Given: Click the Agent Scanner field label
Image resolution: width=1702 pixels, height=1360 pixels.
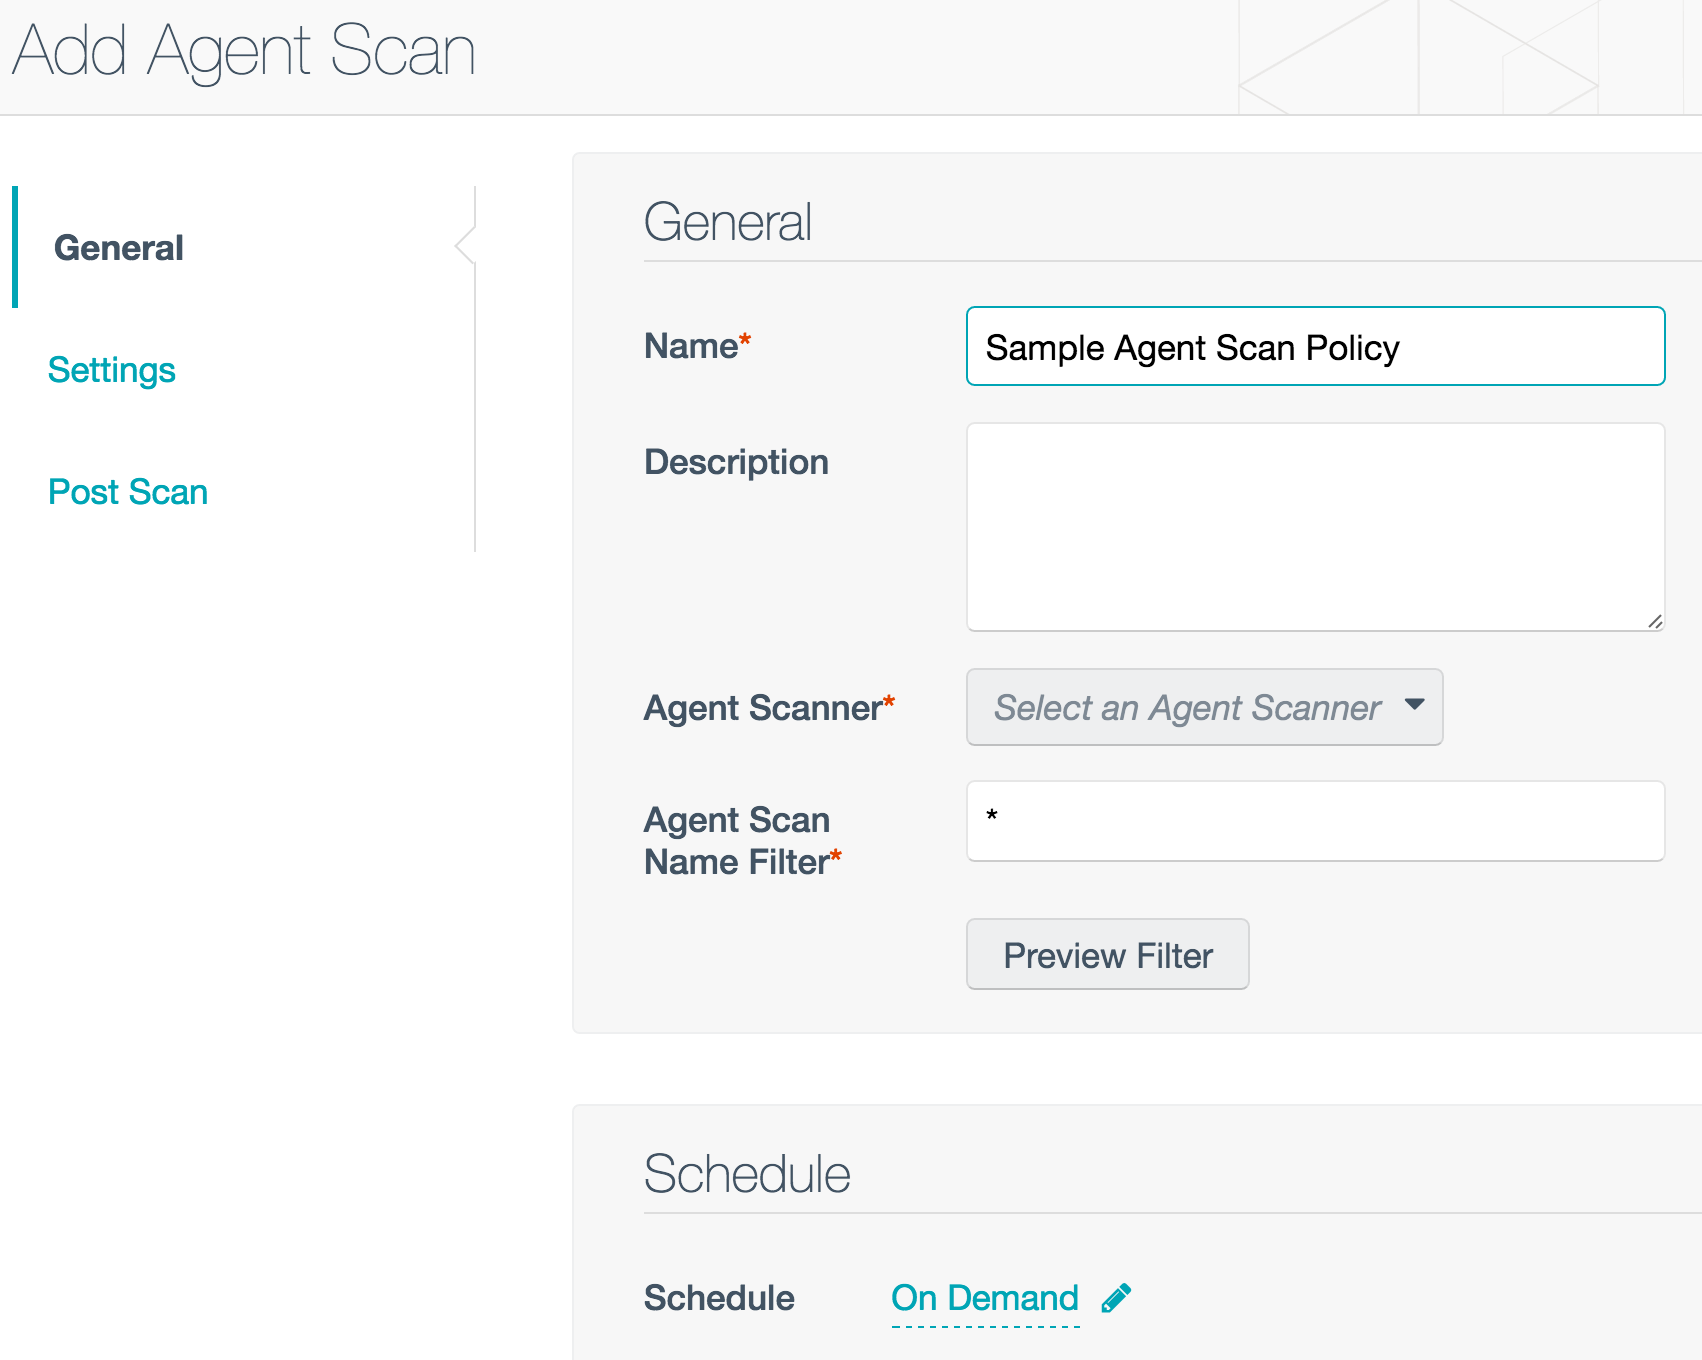Looking at the screenshot, I should [763, 708].
